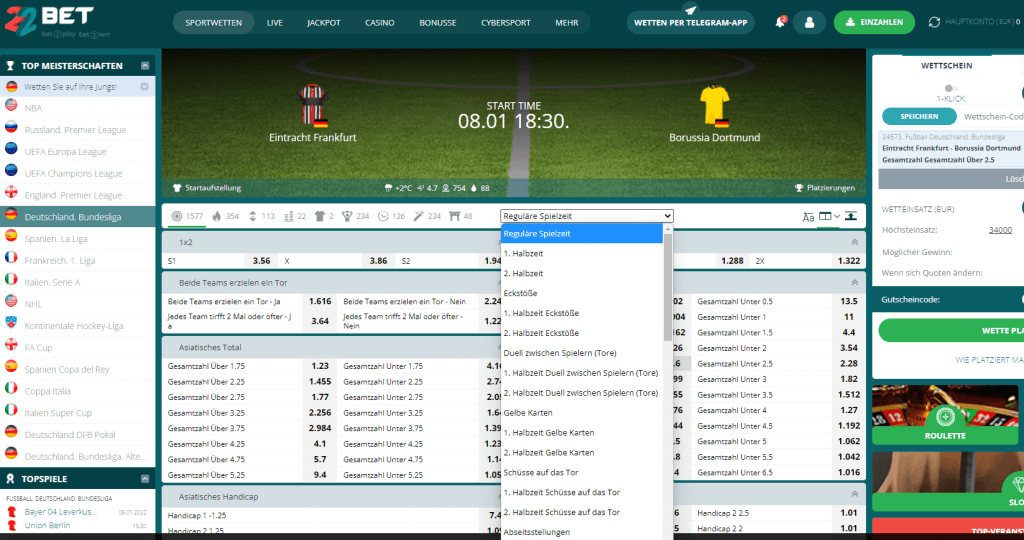This screenshot has height=540, width=1024.
Task: Click Speichern in bet slip
Action: click(919, 116)
